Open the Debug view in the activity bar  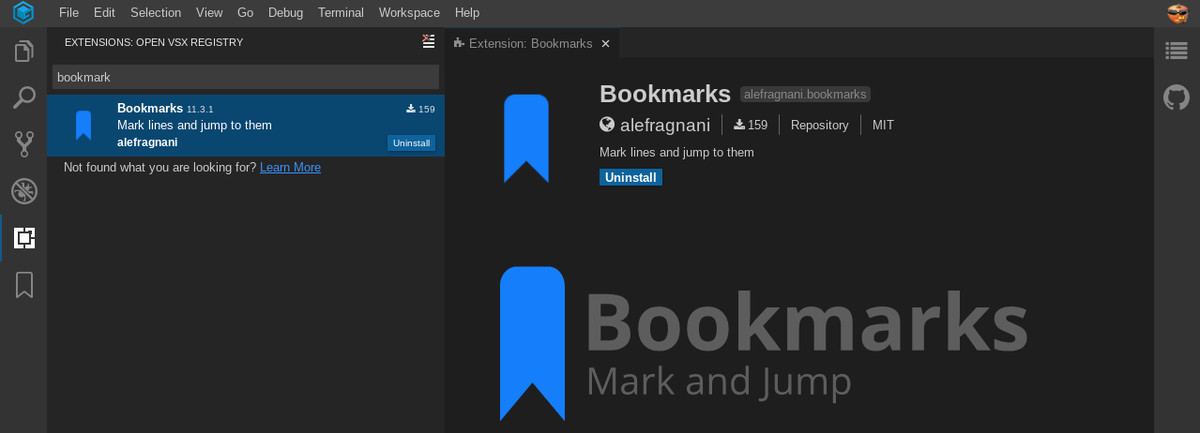pyautogui.click(x=24, y=191)
